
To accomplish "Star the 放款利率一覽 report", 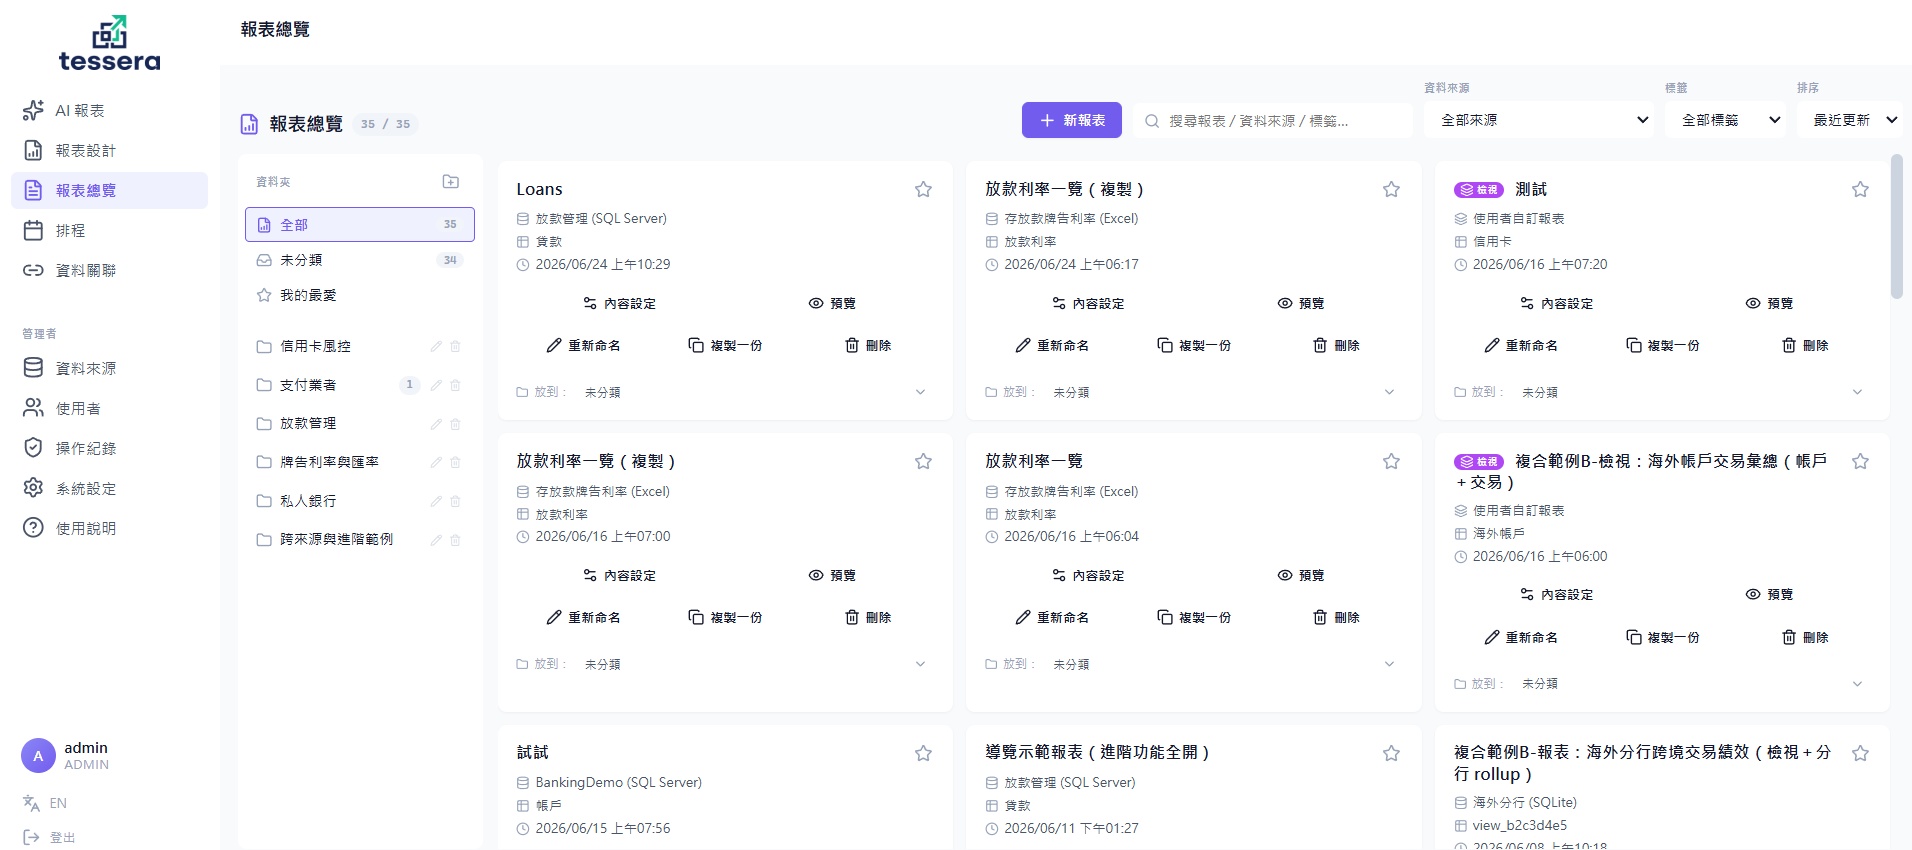I will 1391,461.
